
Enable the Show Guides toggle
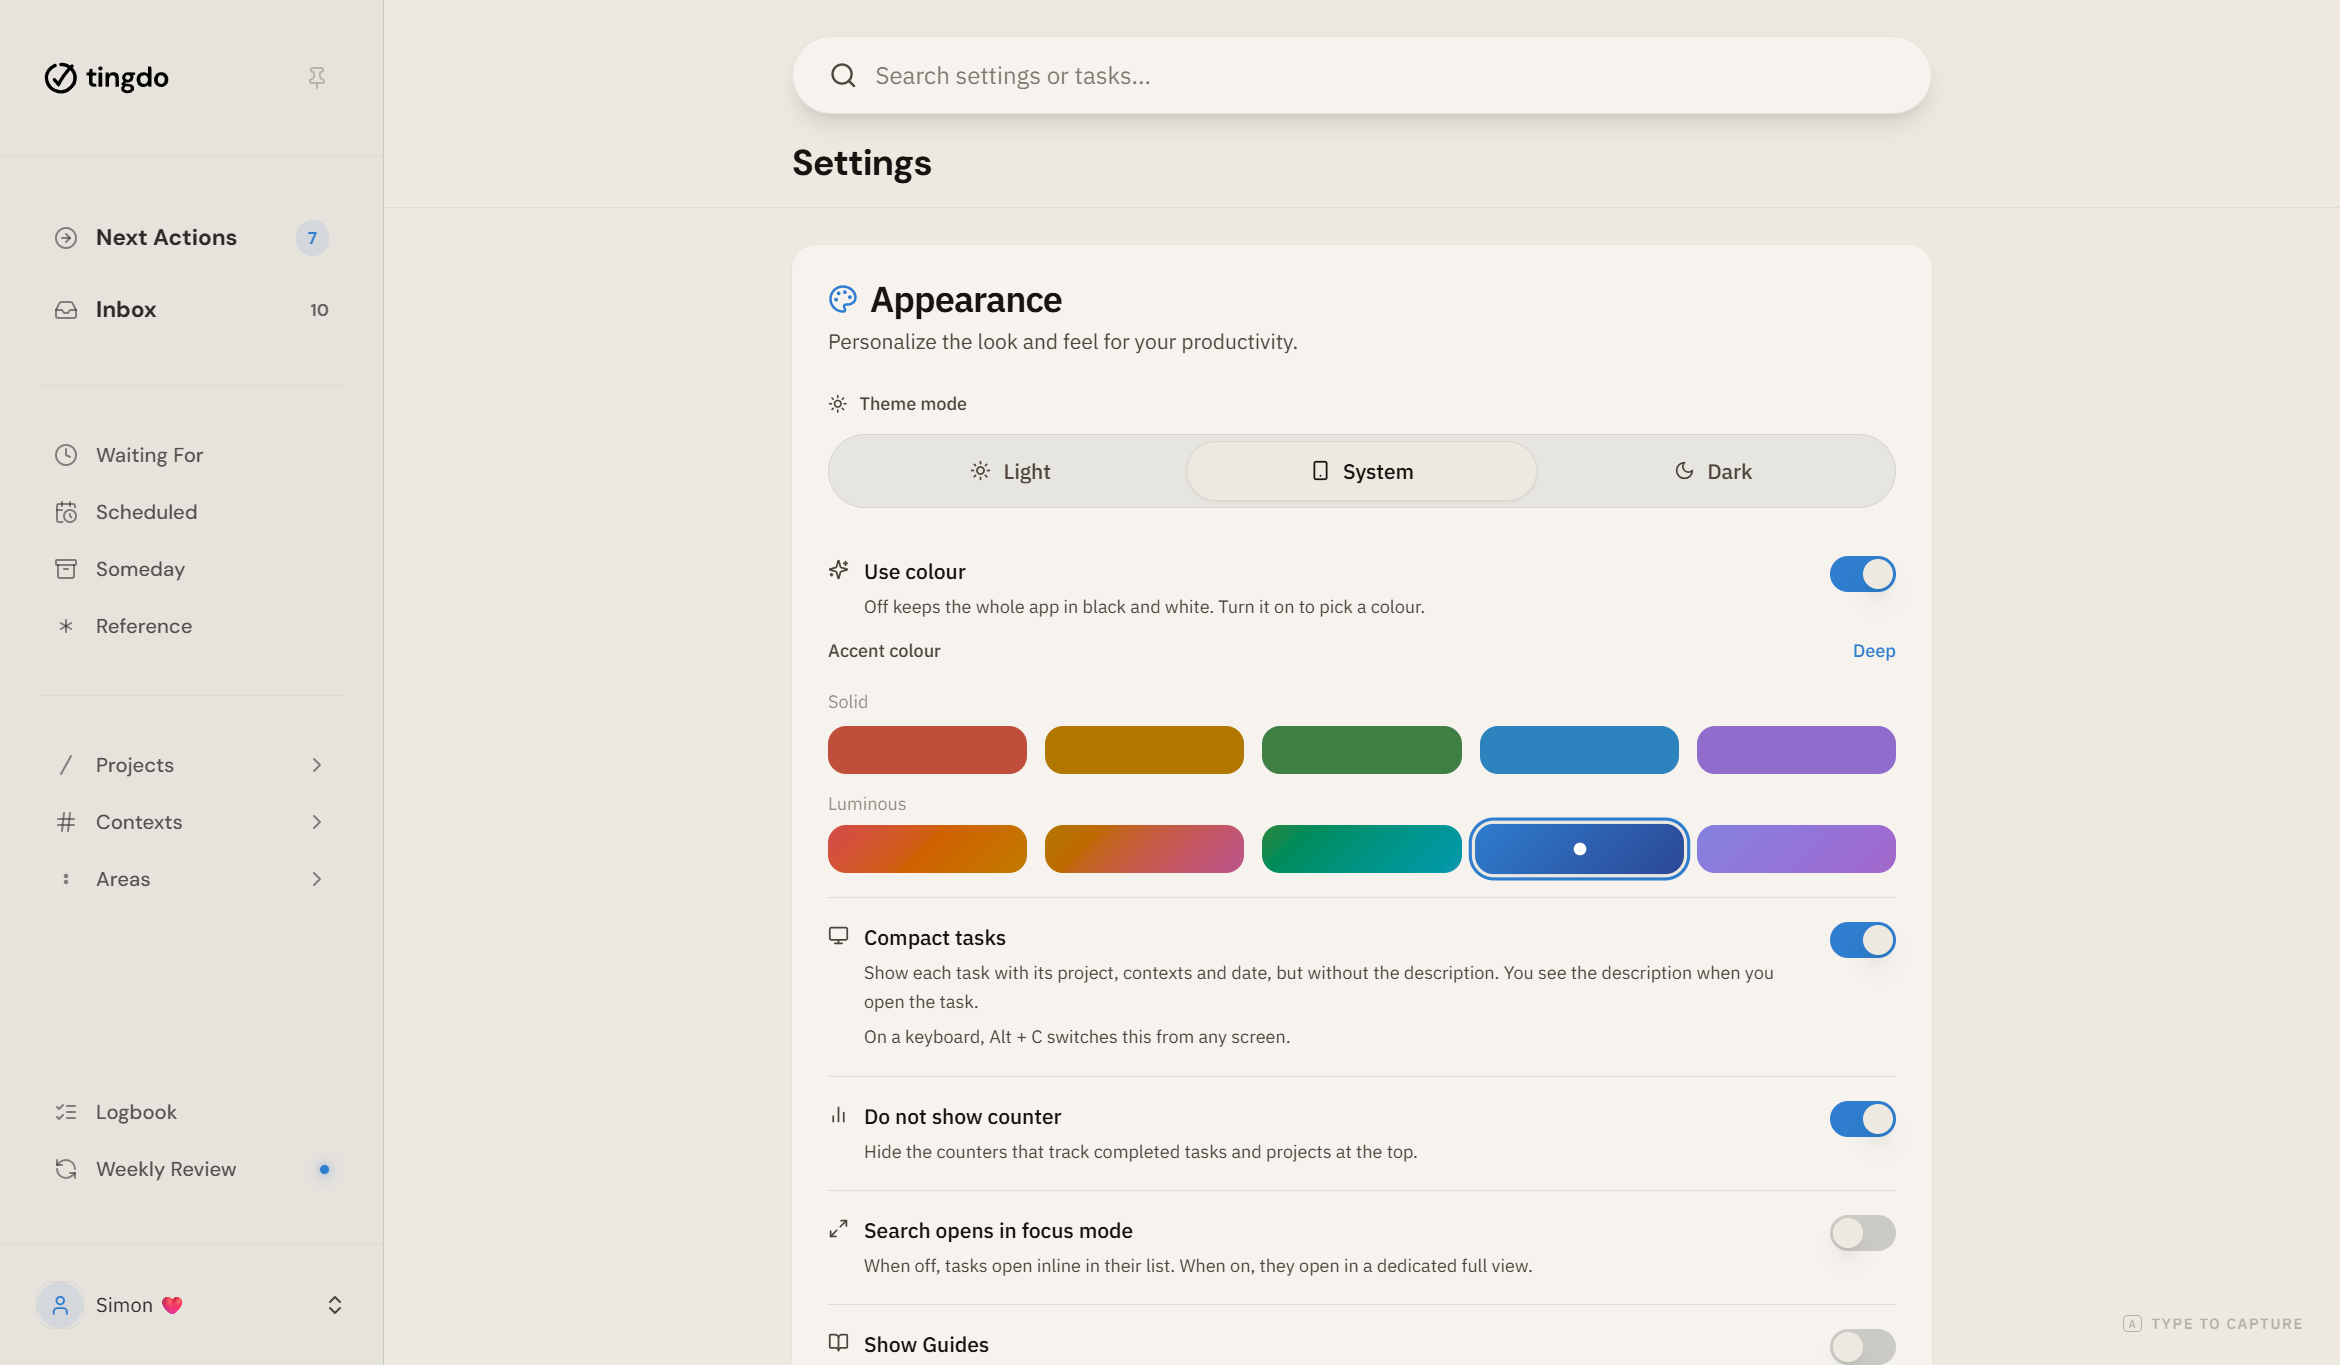pyautogui.click(x=1862, y=1346)
